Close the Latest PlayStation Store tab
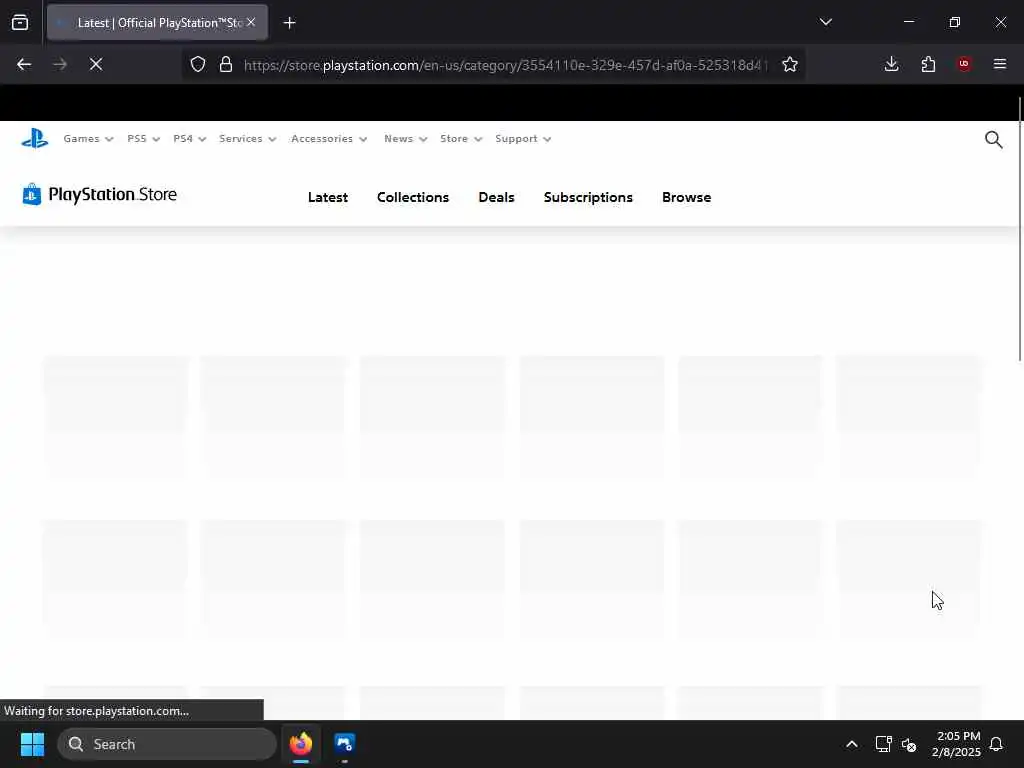Screen dimensions: 1024x768 (251, 22)
